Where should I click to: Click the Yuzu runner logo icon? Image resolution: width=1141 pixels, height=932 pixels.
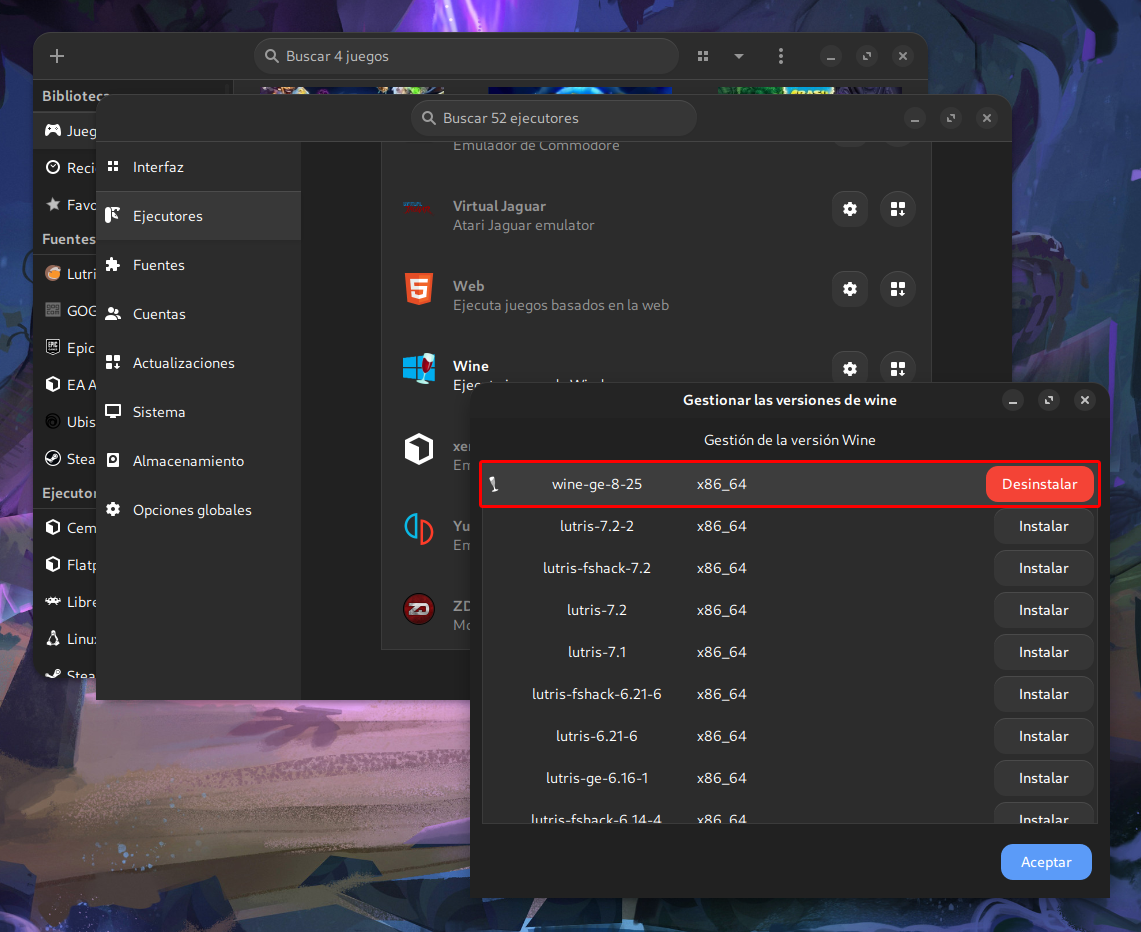coord(419,529)
